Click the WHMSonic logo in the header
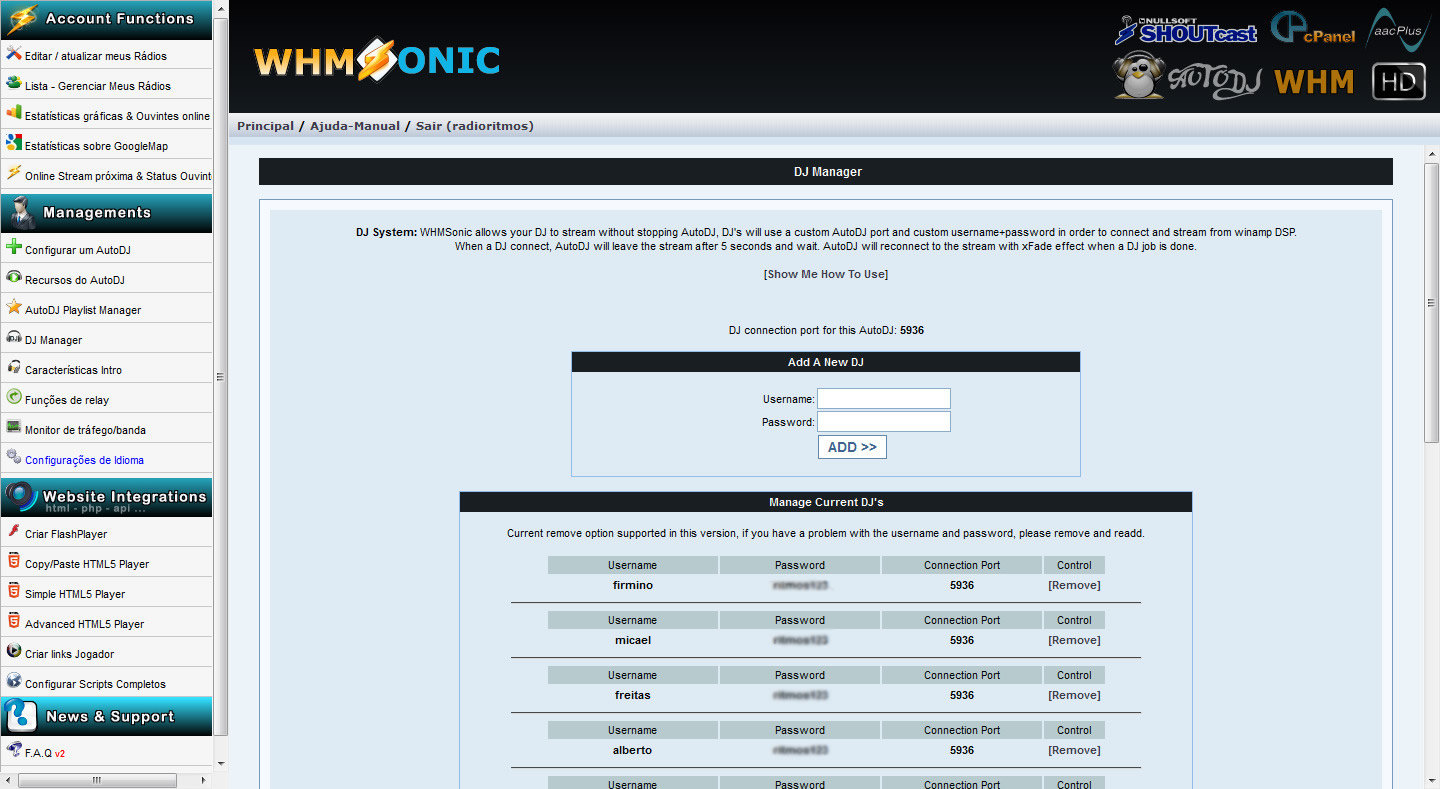 pyautogui.click(x=377, y=60)
